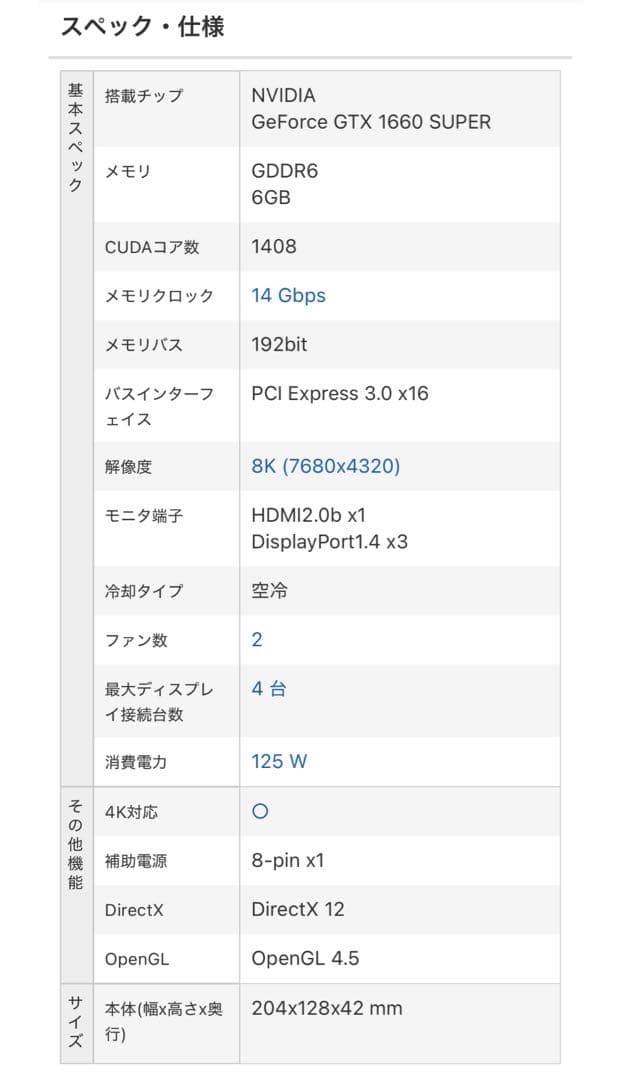
Task: Open the 14 Gbps memory clock link
Action: pyautogui.click(x=288, y=295)
